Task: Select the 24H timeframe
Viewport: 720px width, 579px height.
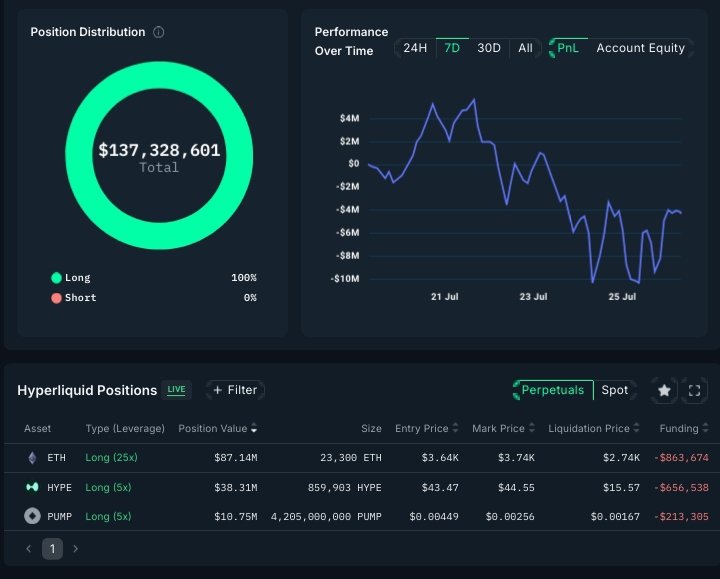Action: pos(415,48)
